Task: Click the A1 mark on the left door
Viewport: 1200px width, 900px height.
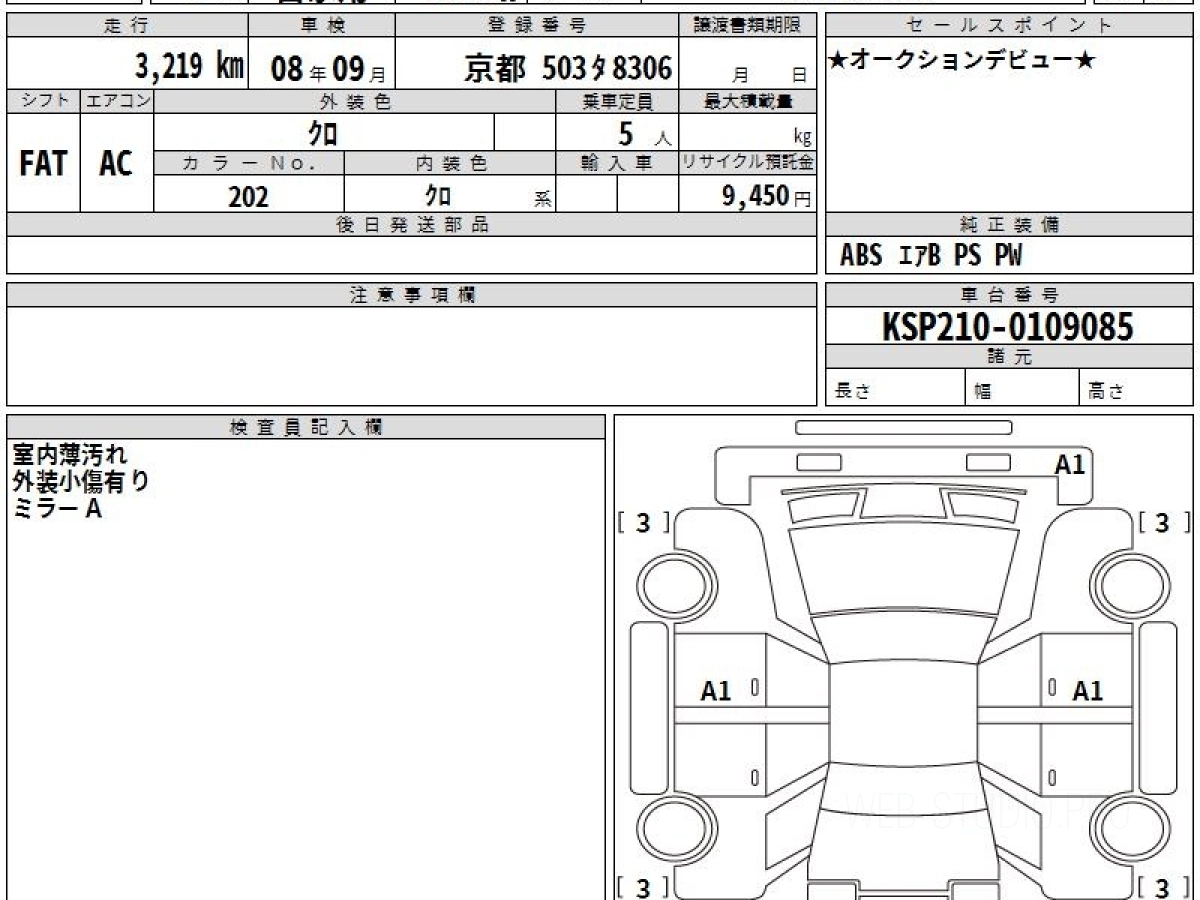Action: click(x=715, y=690)
